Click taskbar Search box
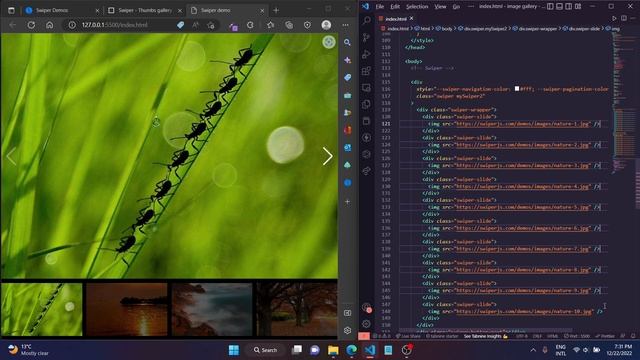Image resolution: width=640 pixels, height=360 pixels. 265,350
